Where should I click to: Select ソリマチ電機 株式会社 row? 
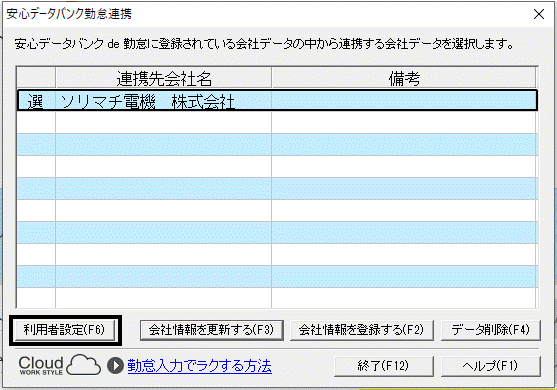(277, 101)
